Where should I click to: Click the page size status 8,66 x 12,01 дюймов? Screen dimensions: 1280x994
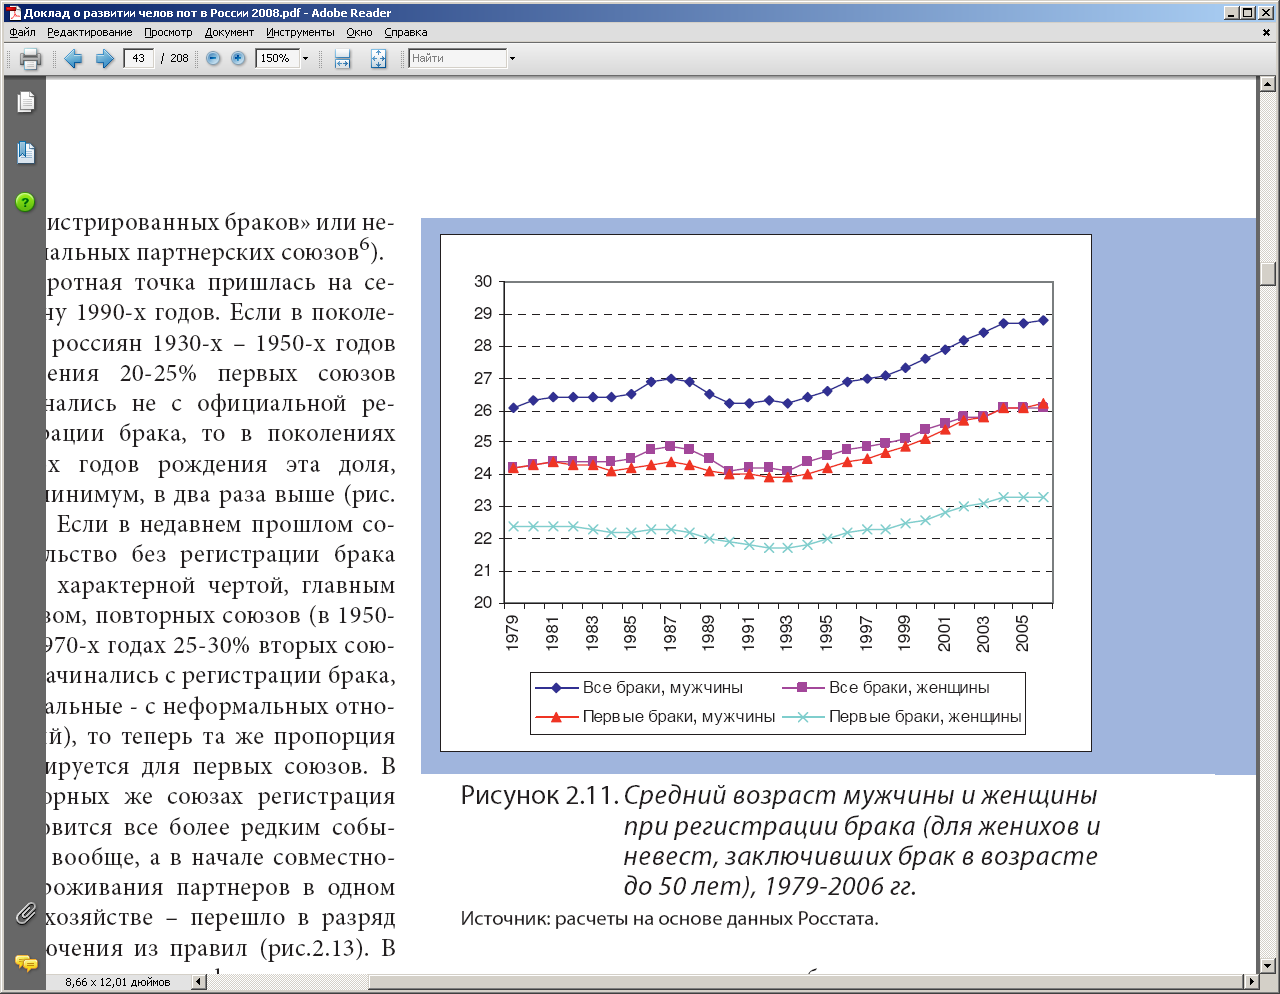pyautogui.click(x=118, y=982)
